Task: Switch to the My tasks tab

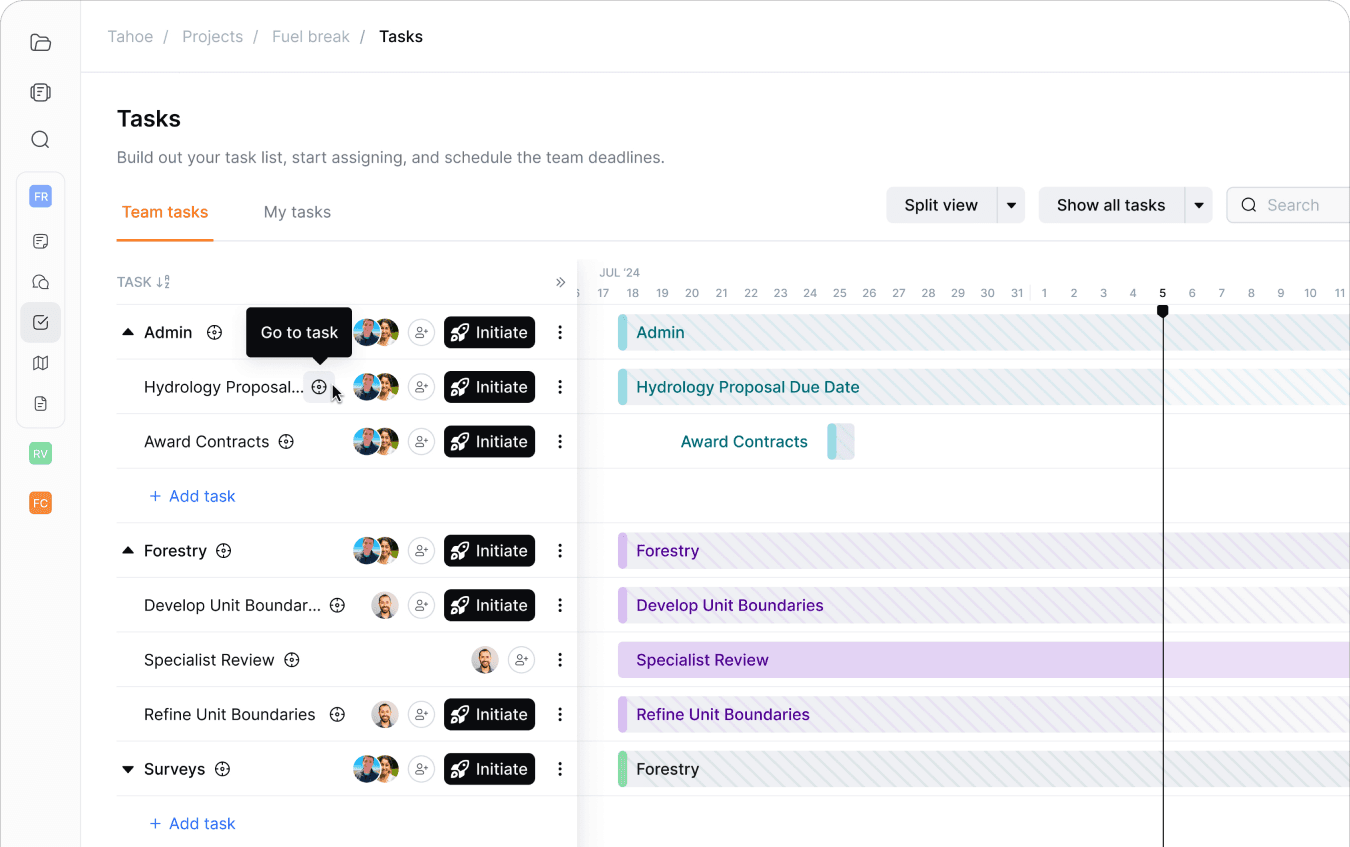Action: coord(297,212)
